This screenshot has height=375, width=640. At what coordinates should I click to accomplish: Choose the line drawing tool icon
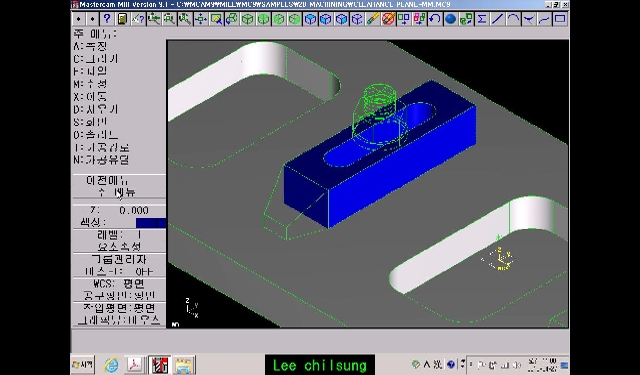tap(497, 19)
